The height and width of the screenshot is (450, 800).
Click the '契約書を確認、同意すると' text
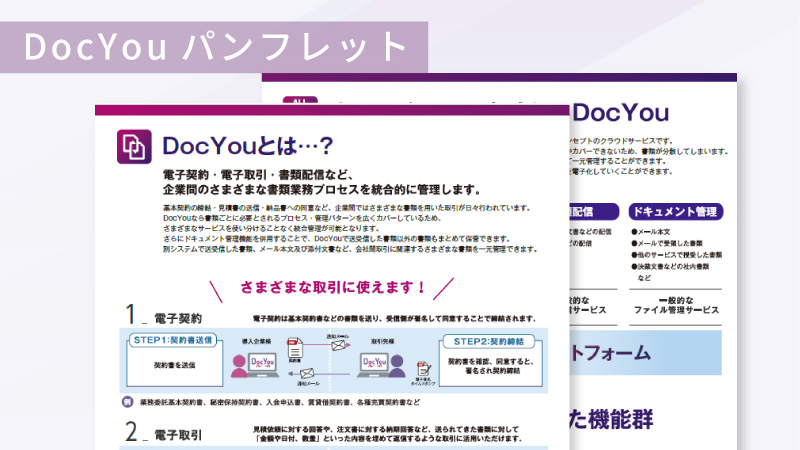coord(490,361)
